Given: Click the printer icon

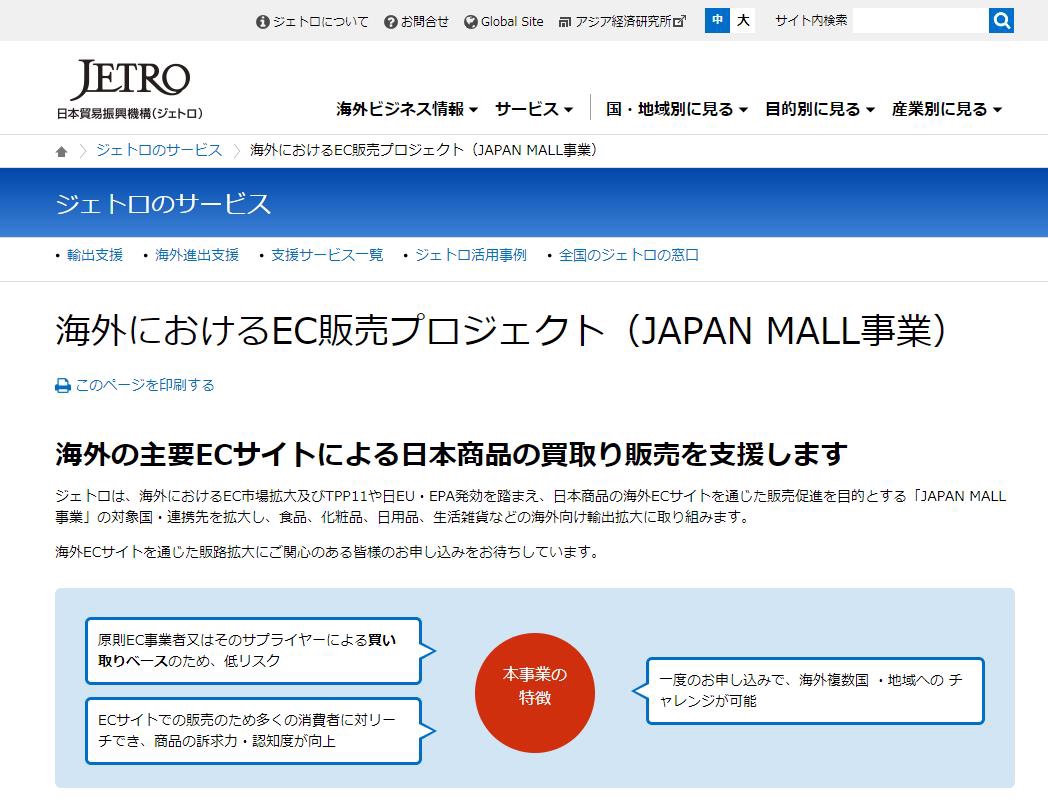Looking at the screenshot, I should coord(63,386).
